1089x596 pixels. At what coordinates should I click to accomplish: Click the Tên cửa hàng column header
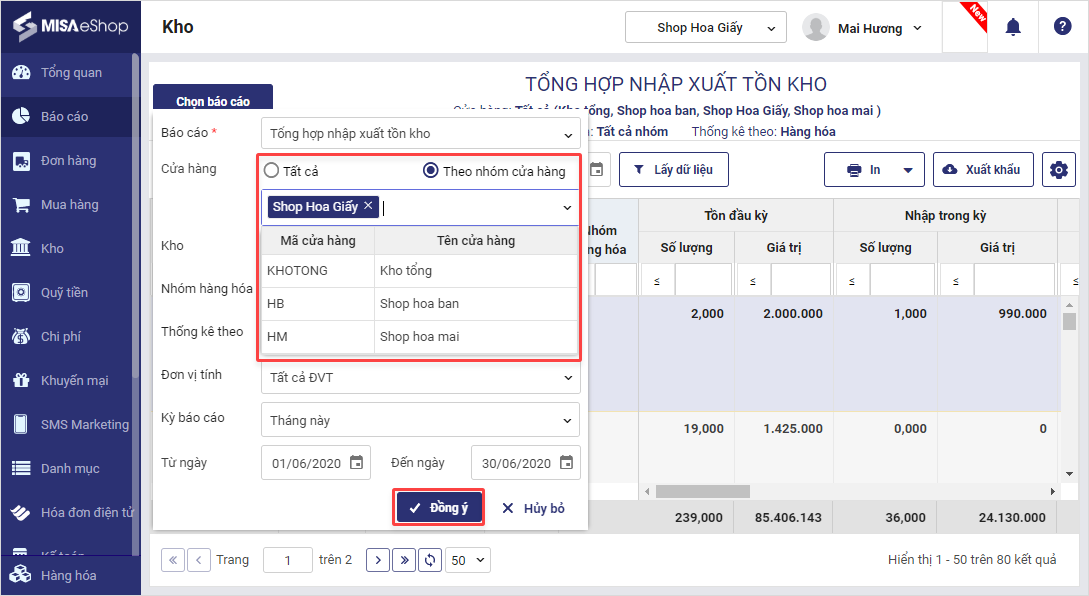click(476, 240)
